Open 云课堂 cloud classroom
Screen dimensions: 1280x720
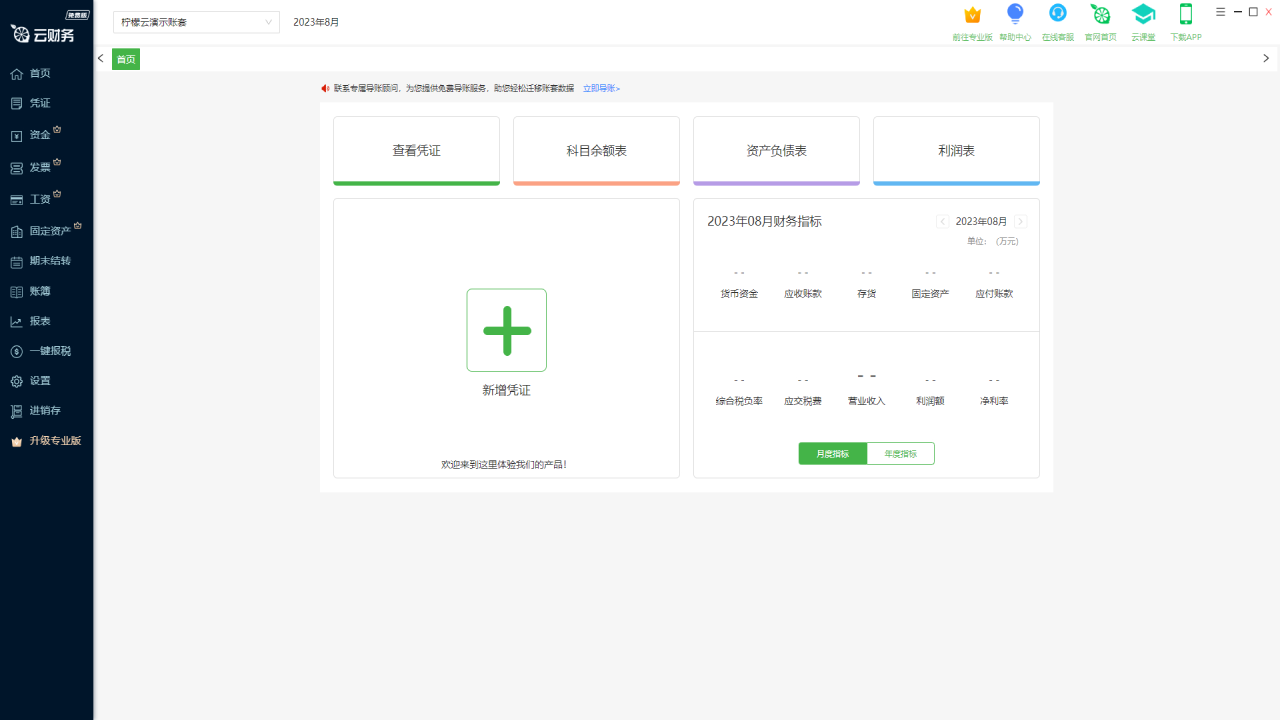click(1143, 22)
